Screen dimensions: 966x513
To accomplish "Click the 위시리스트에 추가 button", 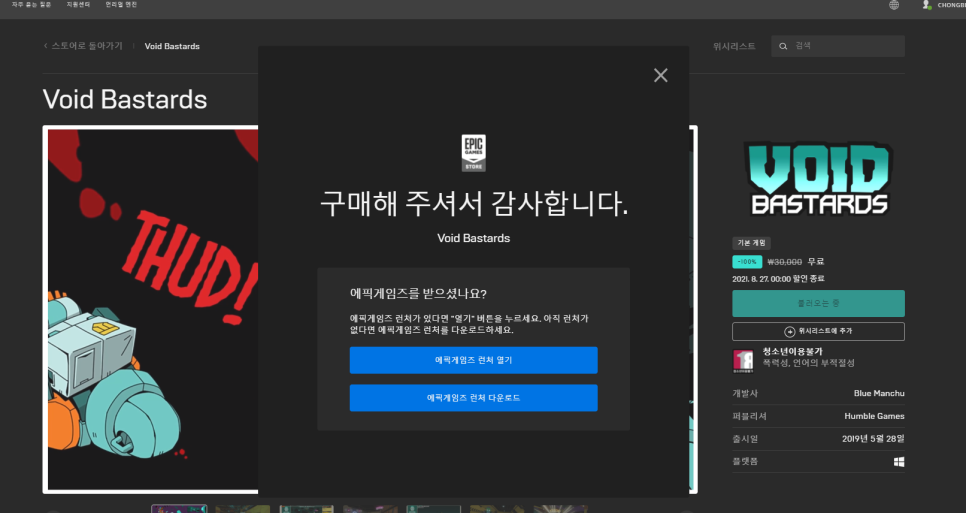I will [x=818, y=331].
